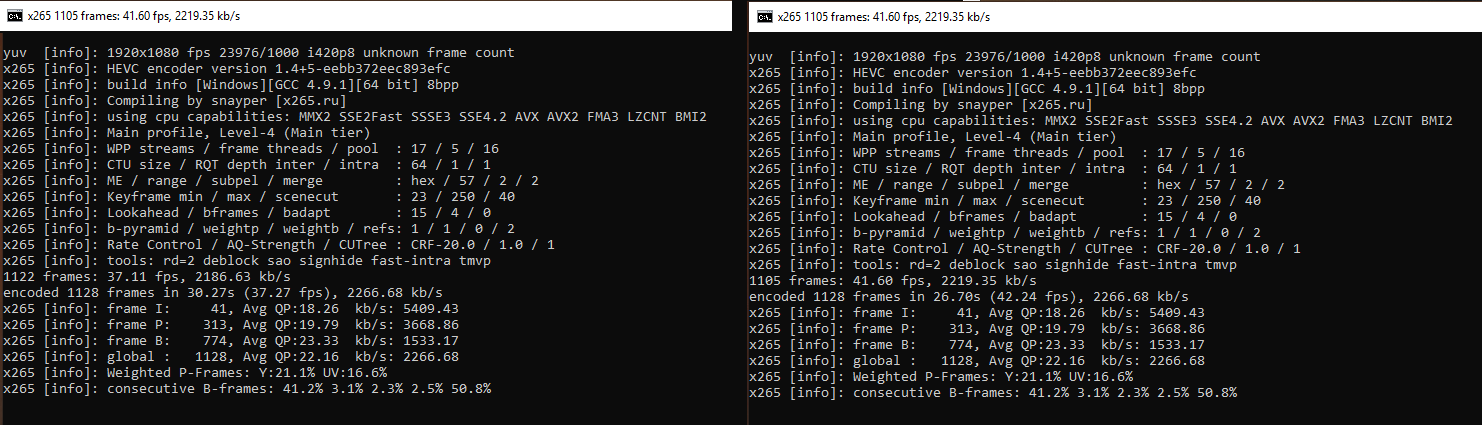Click the 'encoded 1128 frames in 26.70s' line

click(968, 297)
